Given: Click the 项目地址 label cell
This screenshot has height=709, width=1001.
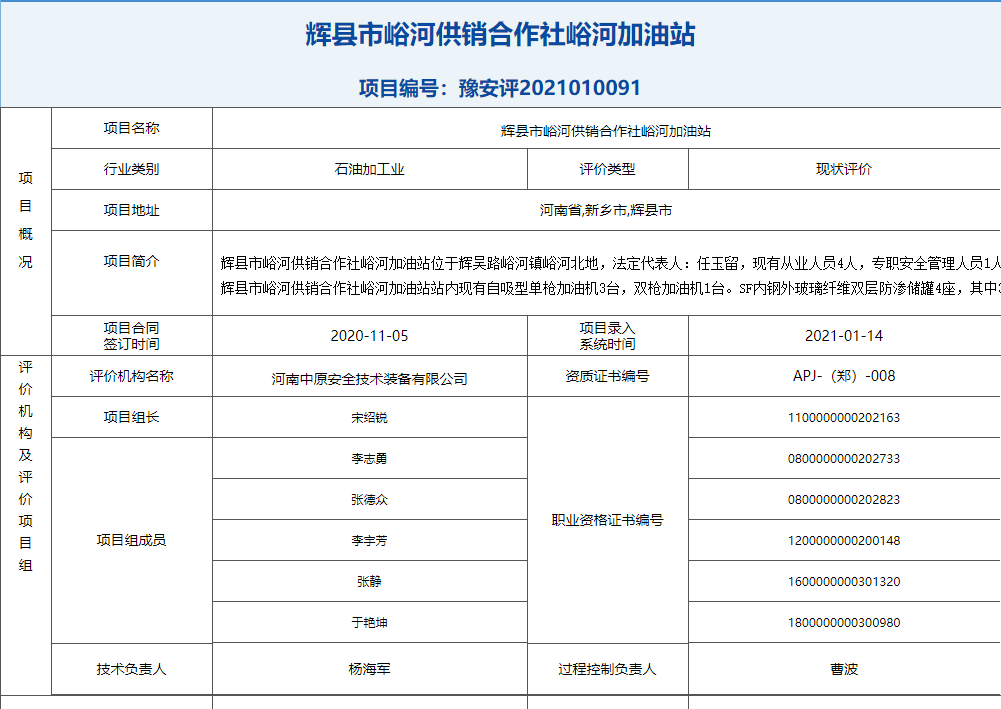Looking at the screenshot, I should coord(132,210).
